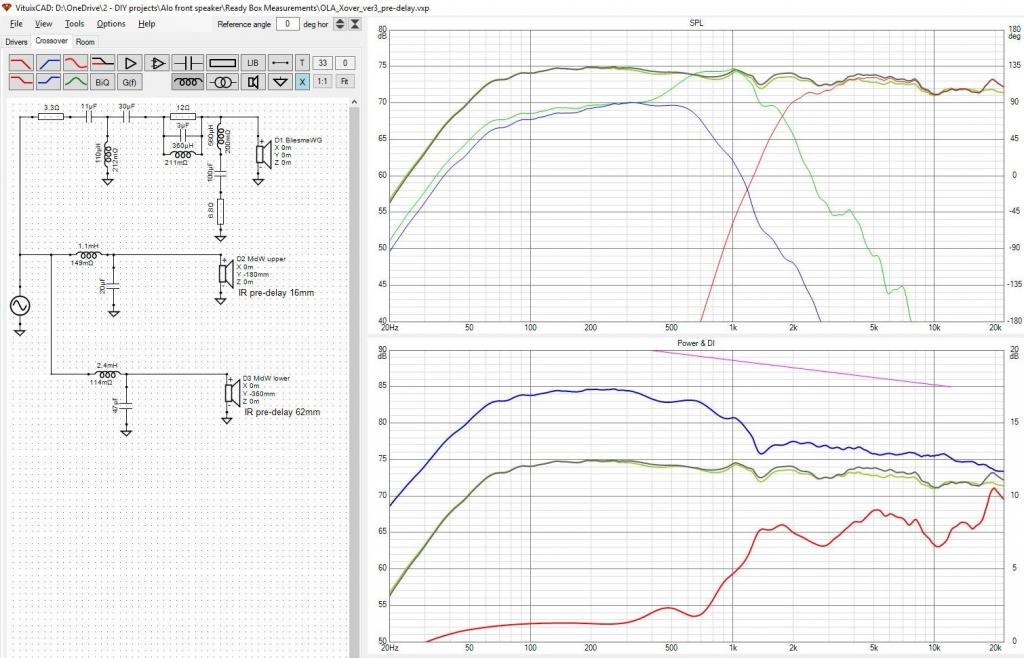Open the component LIB library button
This screenshot has width=1024, height=658.
point(253,63)
